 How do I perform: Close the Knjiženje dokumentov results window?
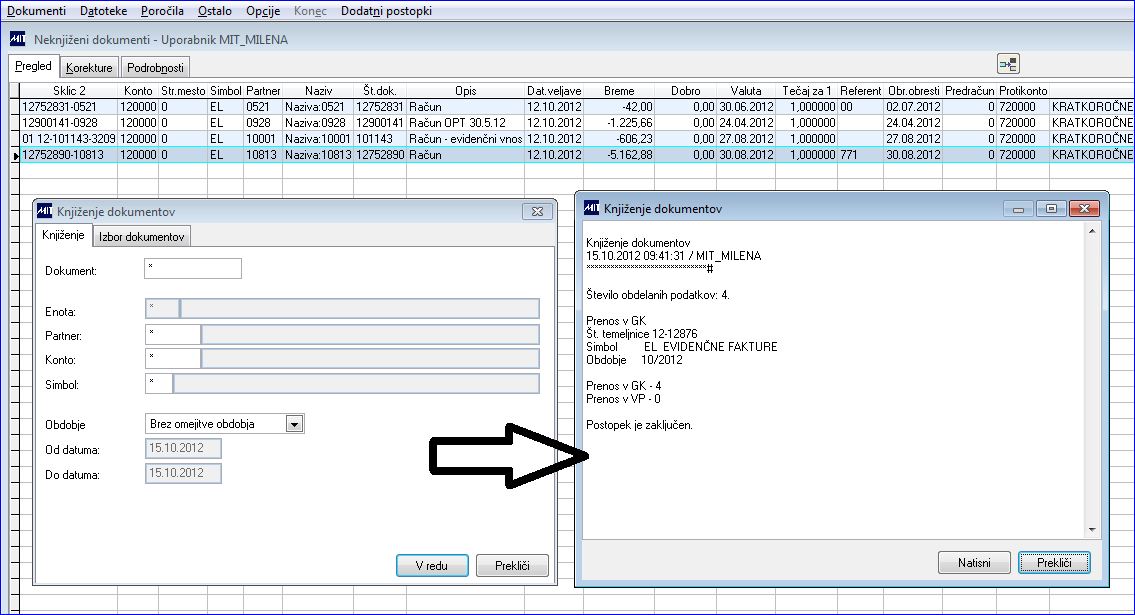(x=1084, y=209)
